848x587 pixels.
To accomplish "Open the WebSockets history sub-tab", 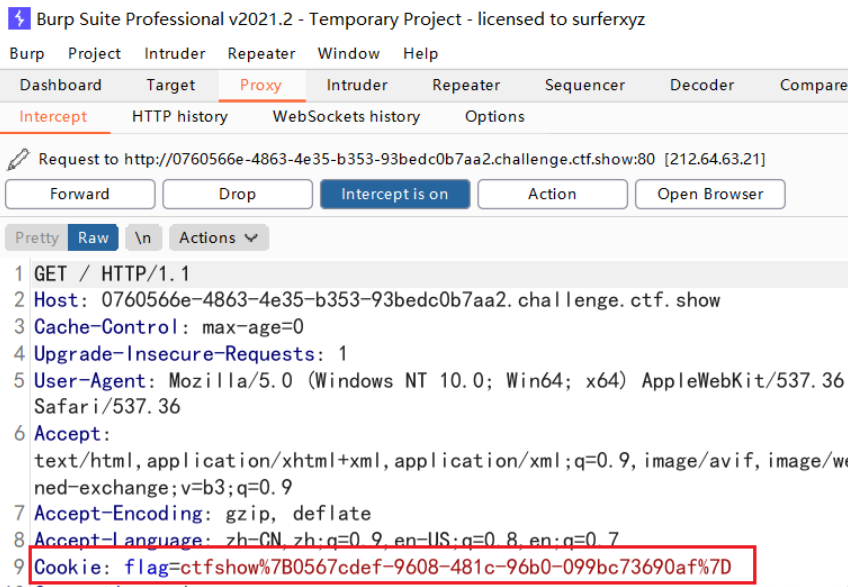I will [x=346, y=116].
